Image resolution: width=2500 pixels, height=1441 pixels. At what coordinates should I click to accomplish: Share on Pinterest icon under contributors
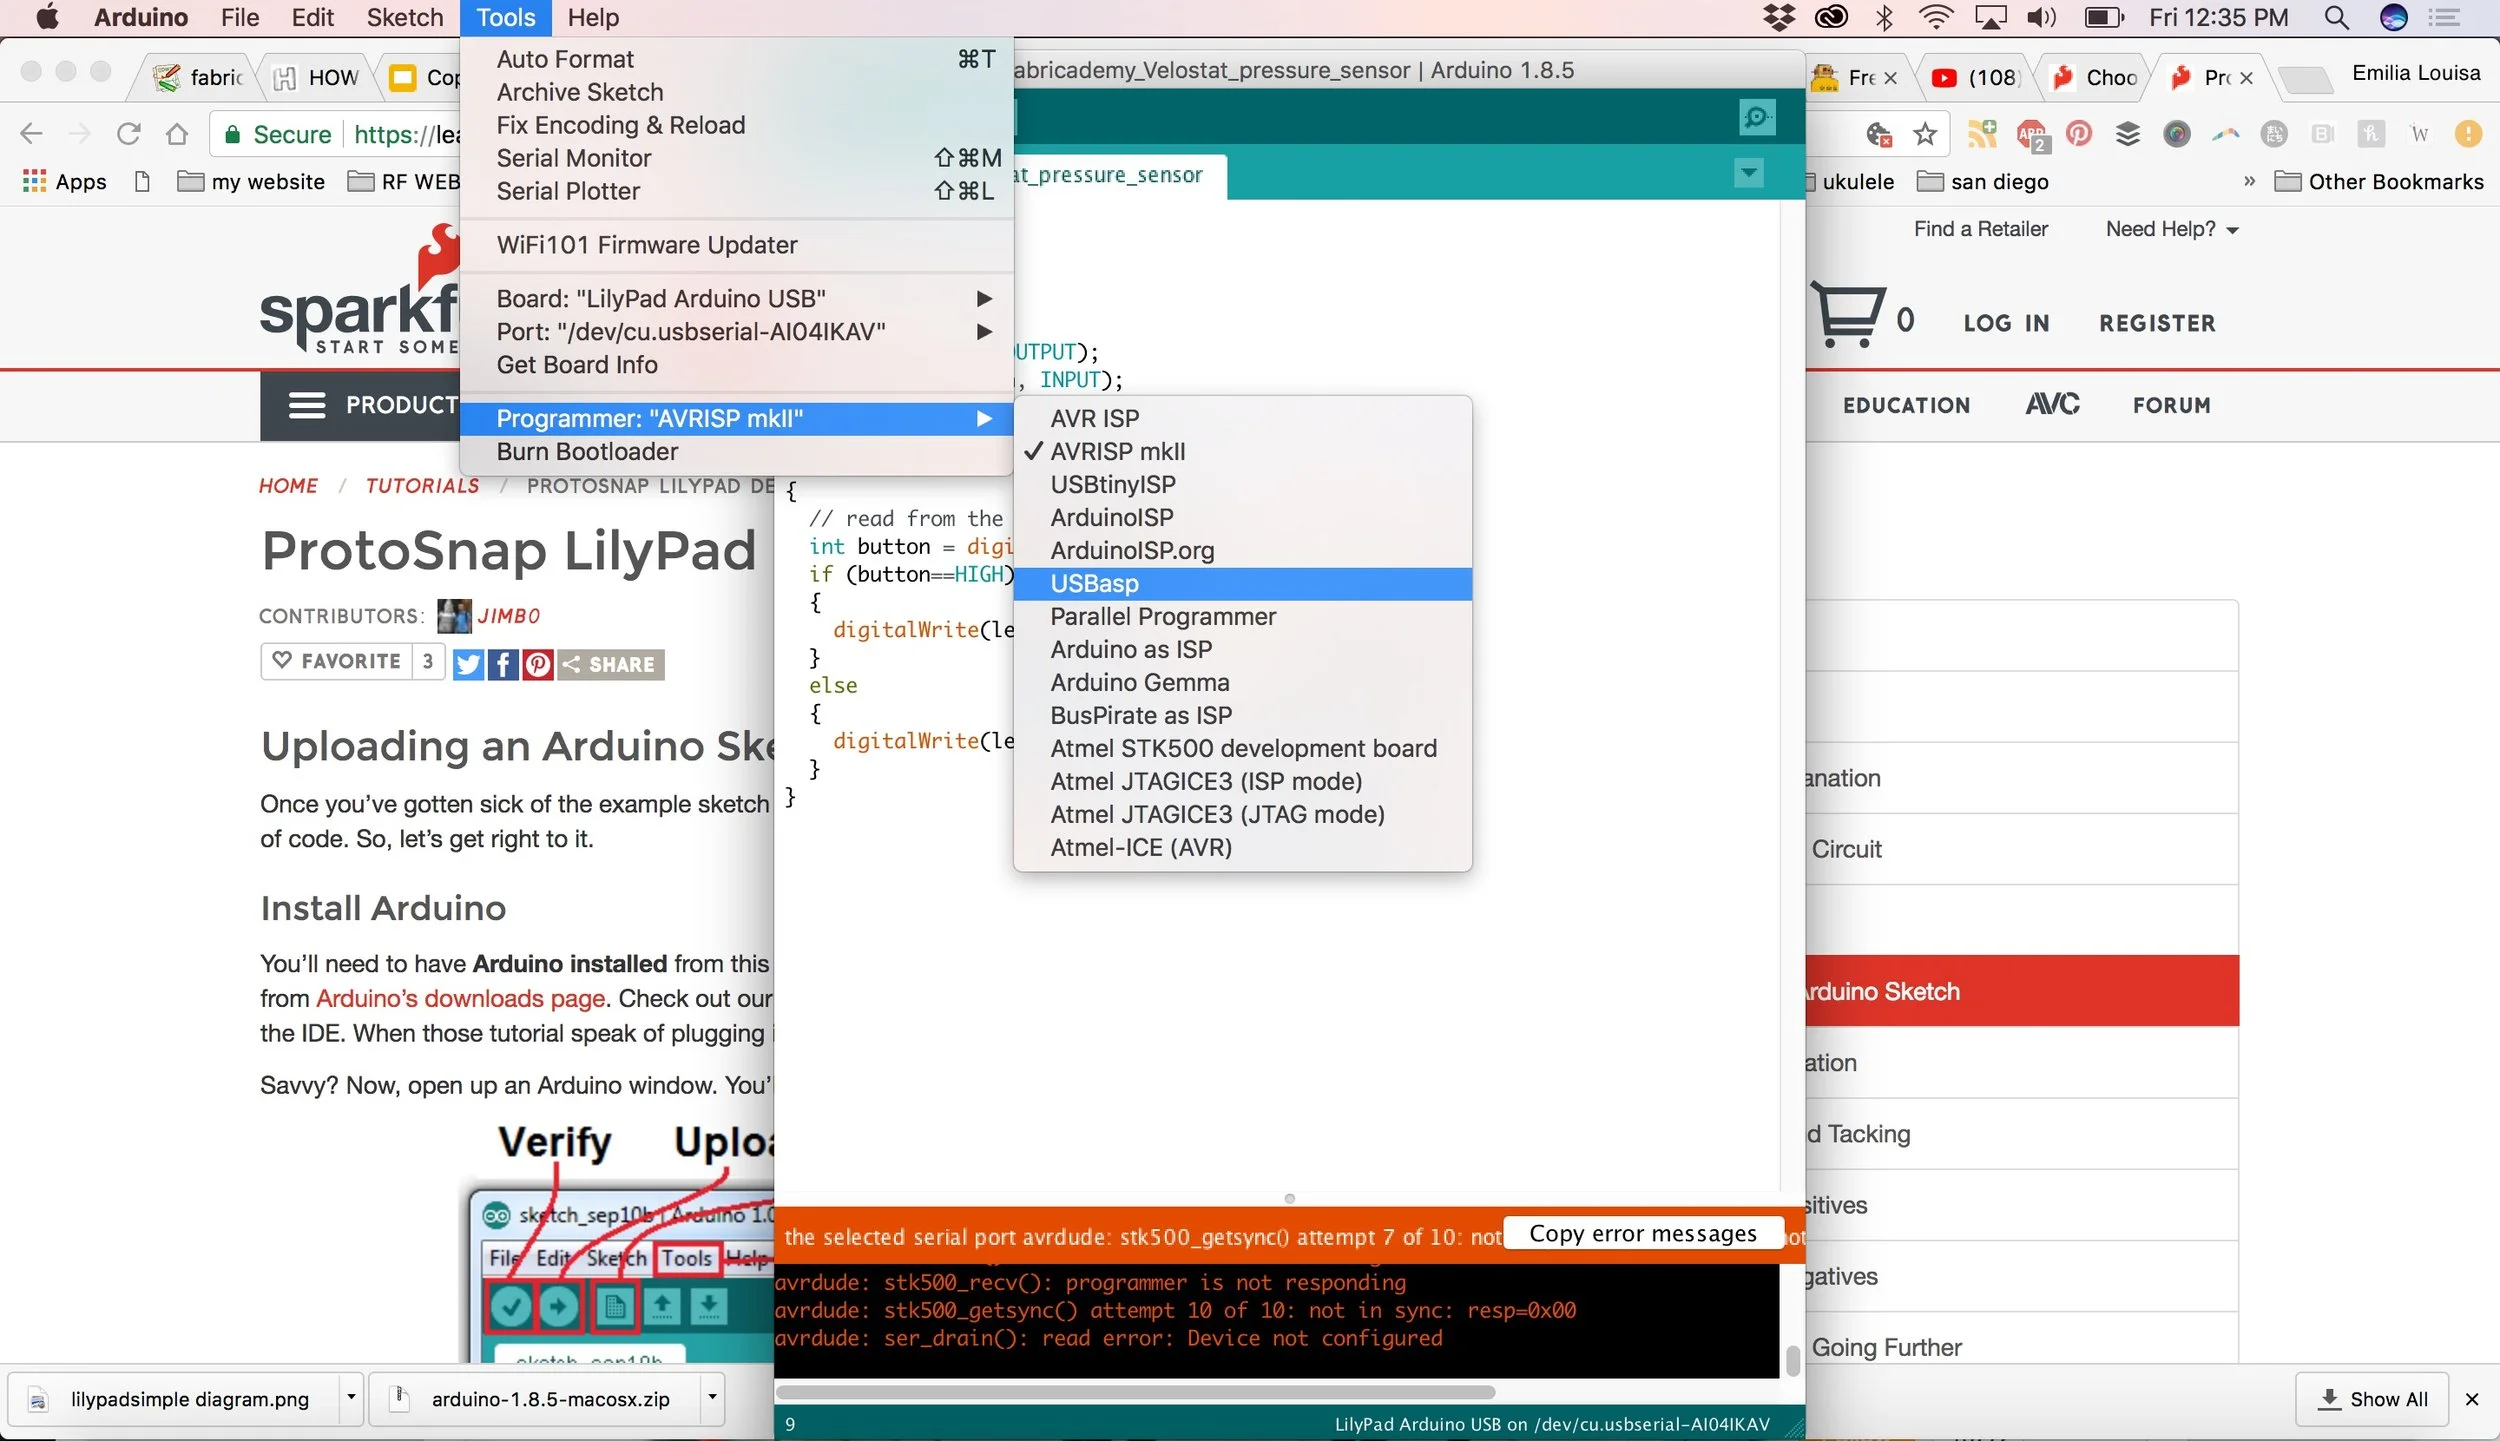[538, 664]
